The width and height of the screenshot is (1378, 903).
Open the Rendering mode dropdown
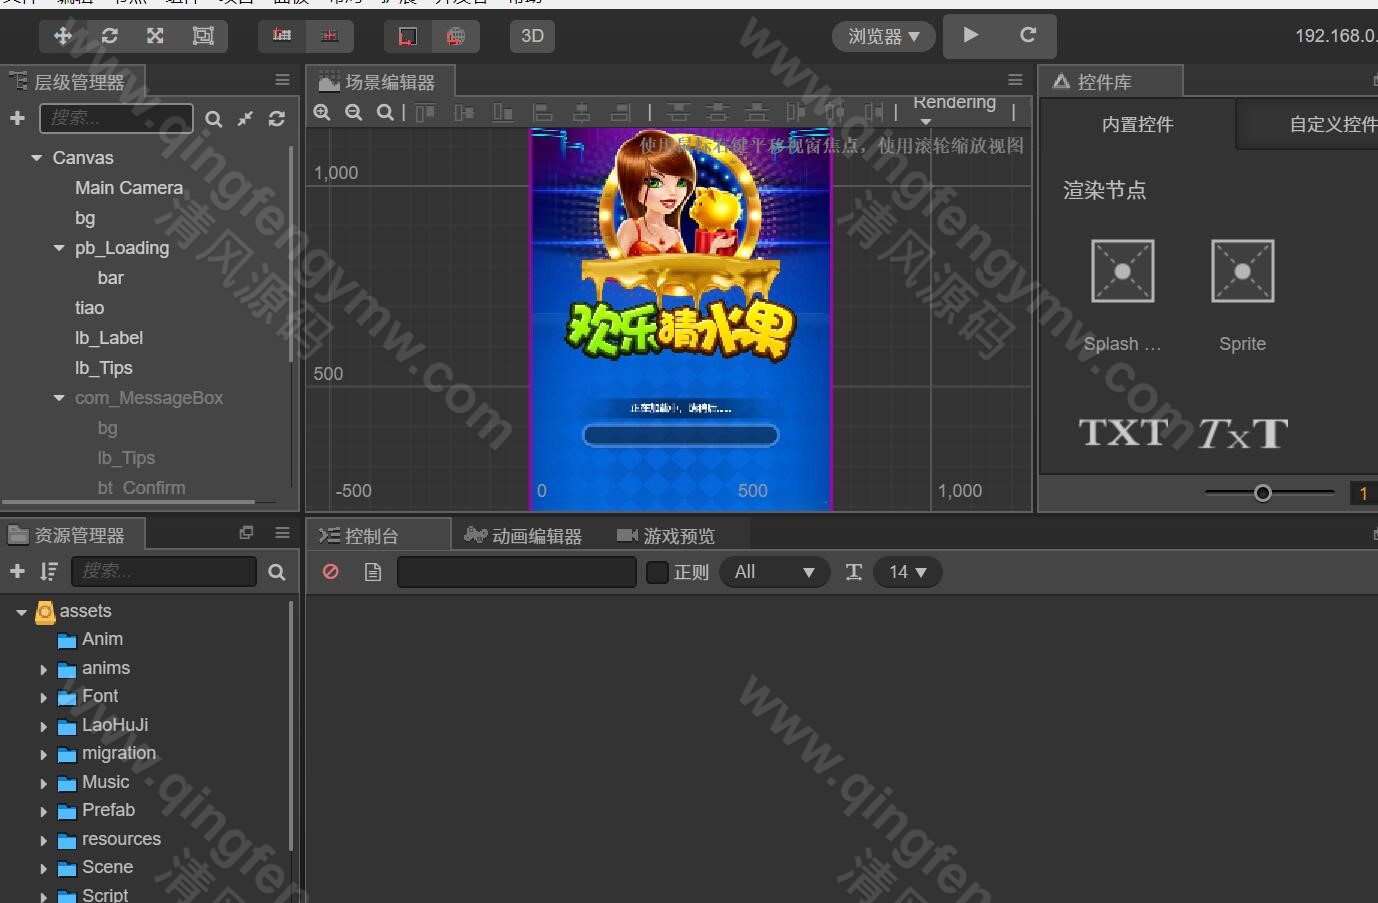pyautogui.click(x=954, y=110)
